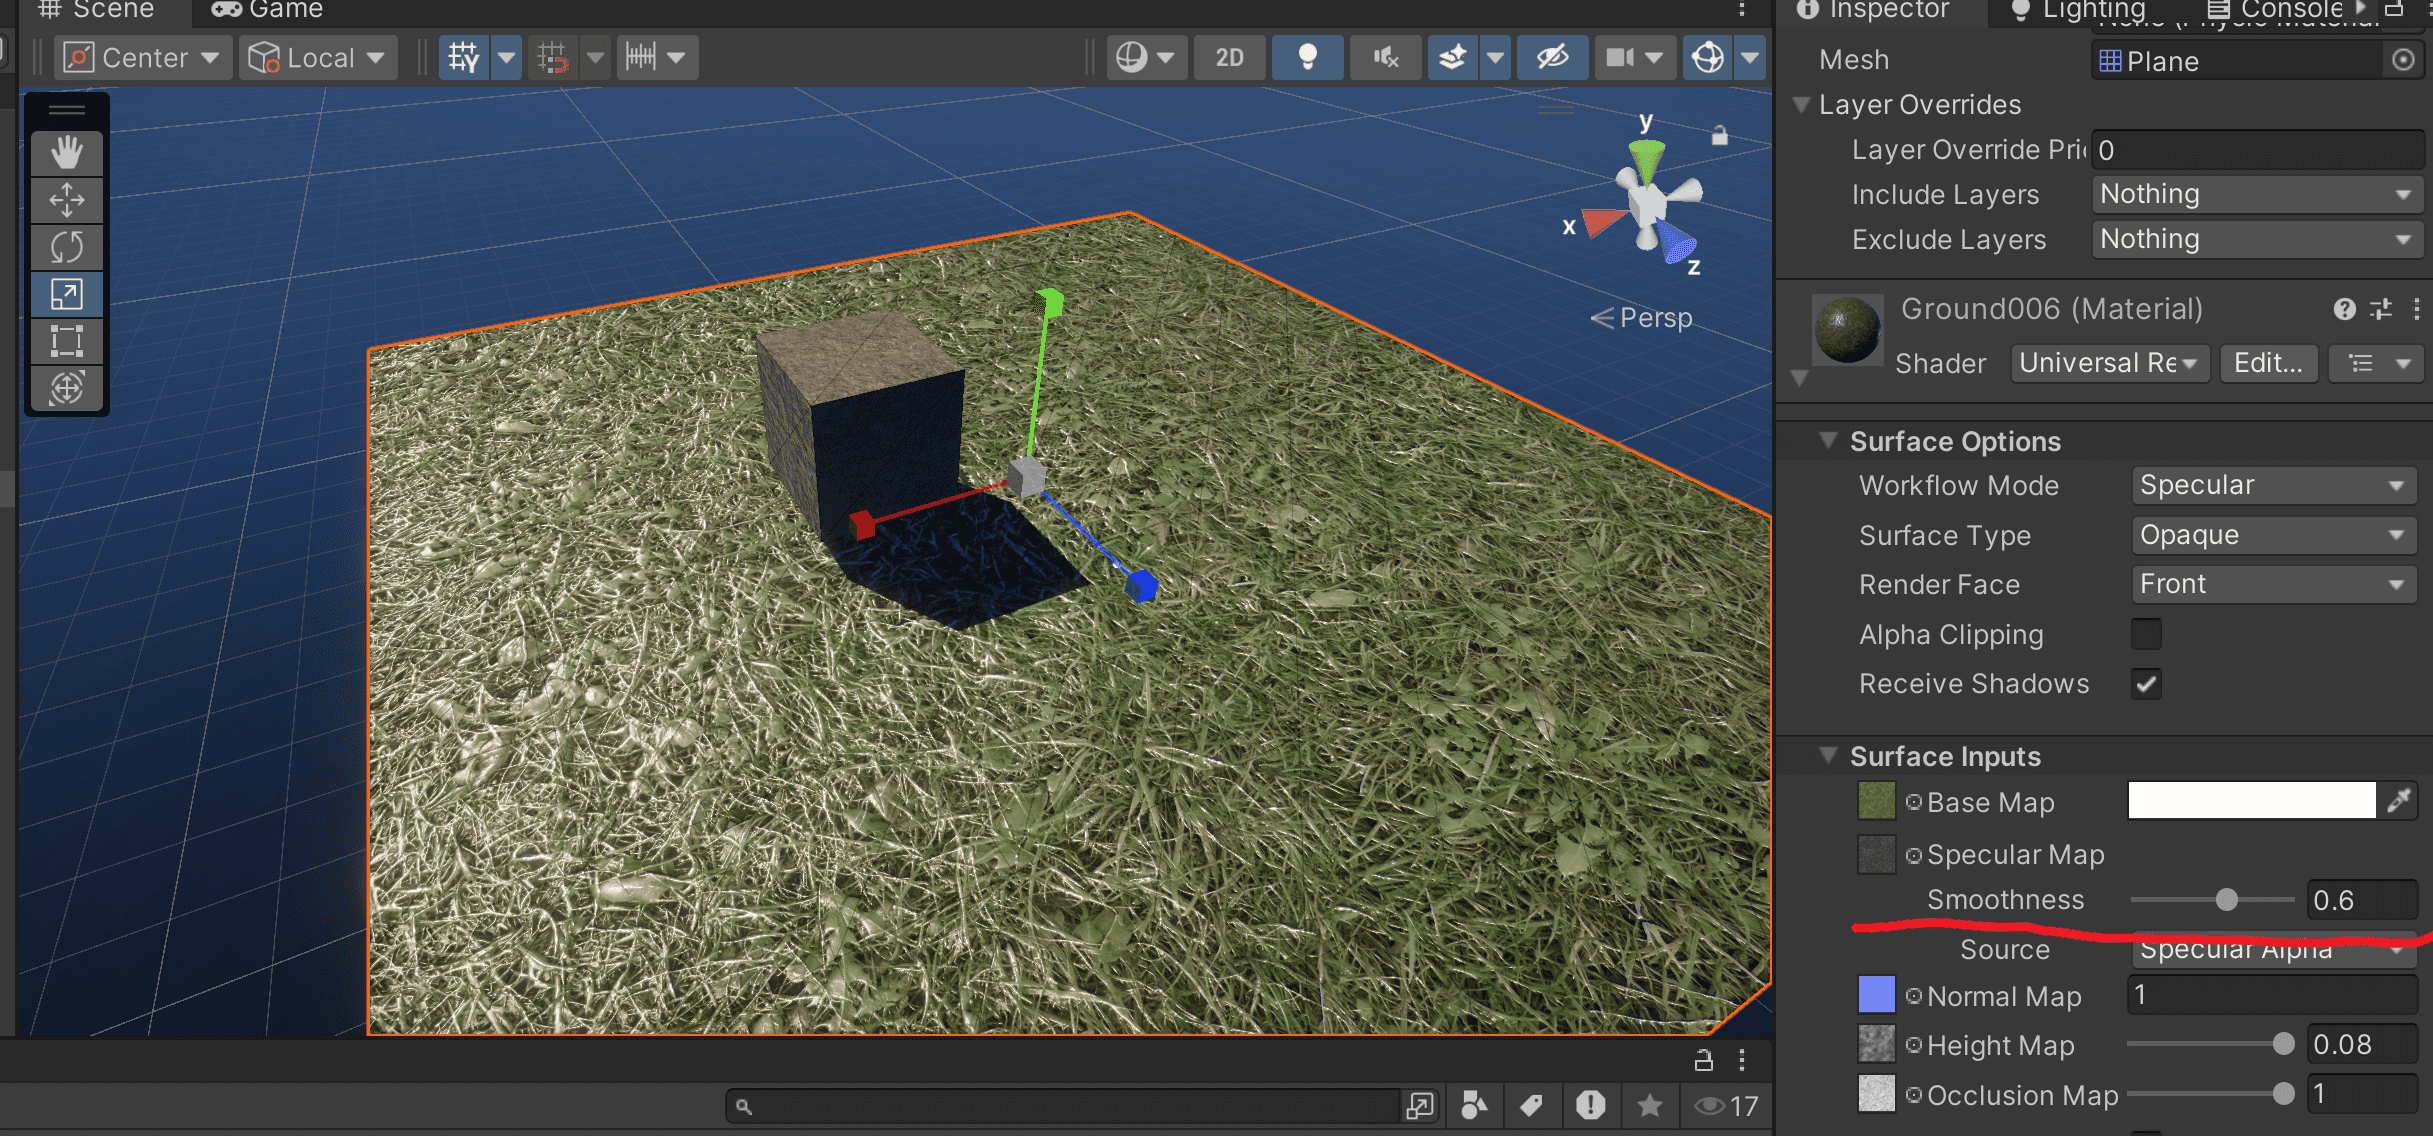Switch to the Game tab
The height and width of the screenshot is (1136, 2433).
coord(267,10)
